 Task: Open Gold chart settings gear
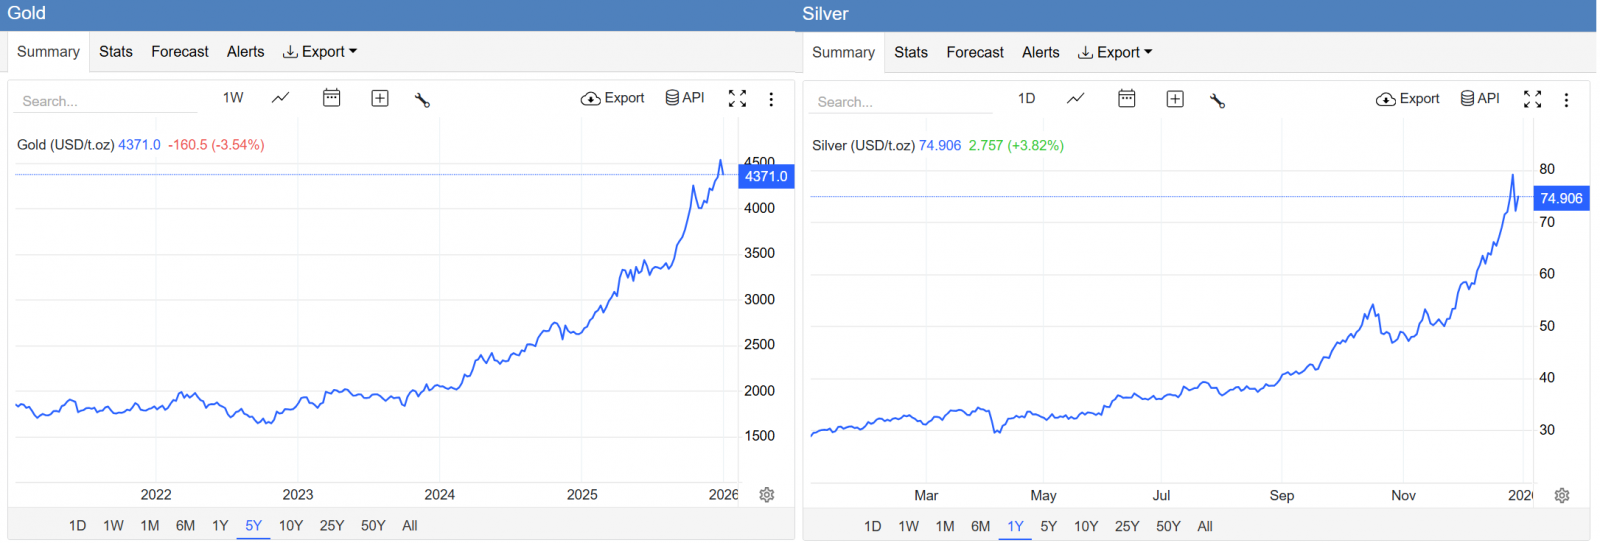767,495
